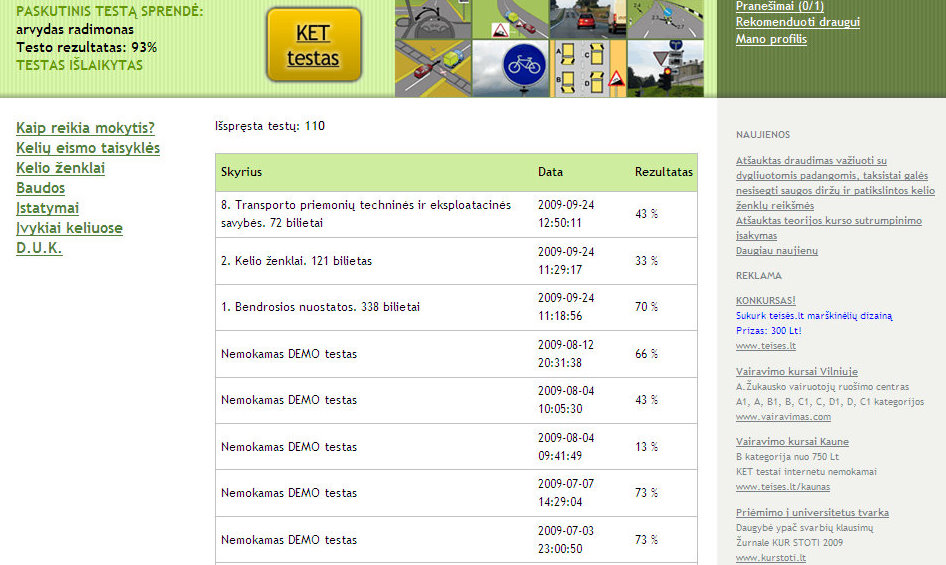Click the blue bicycle sign image
Image resolution: width=946 pixels, height=565 pixels.
pos(510,68)
